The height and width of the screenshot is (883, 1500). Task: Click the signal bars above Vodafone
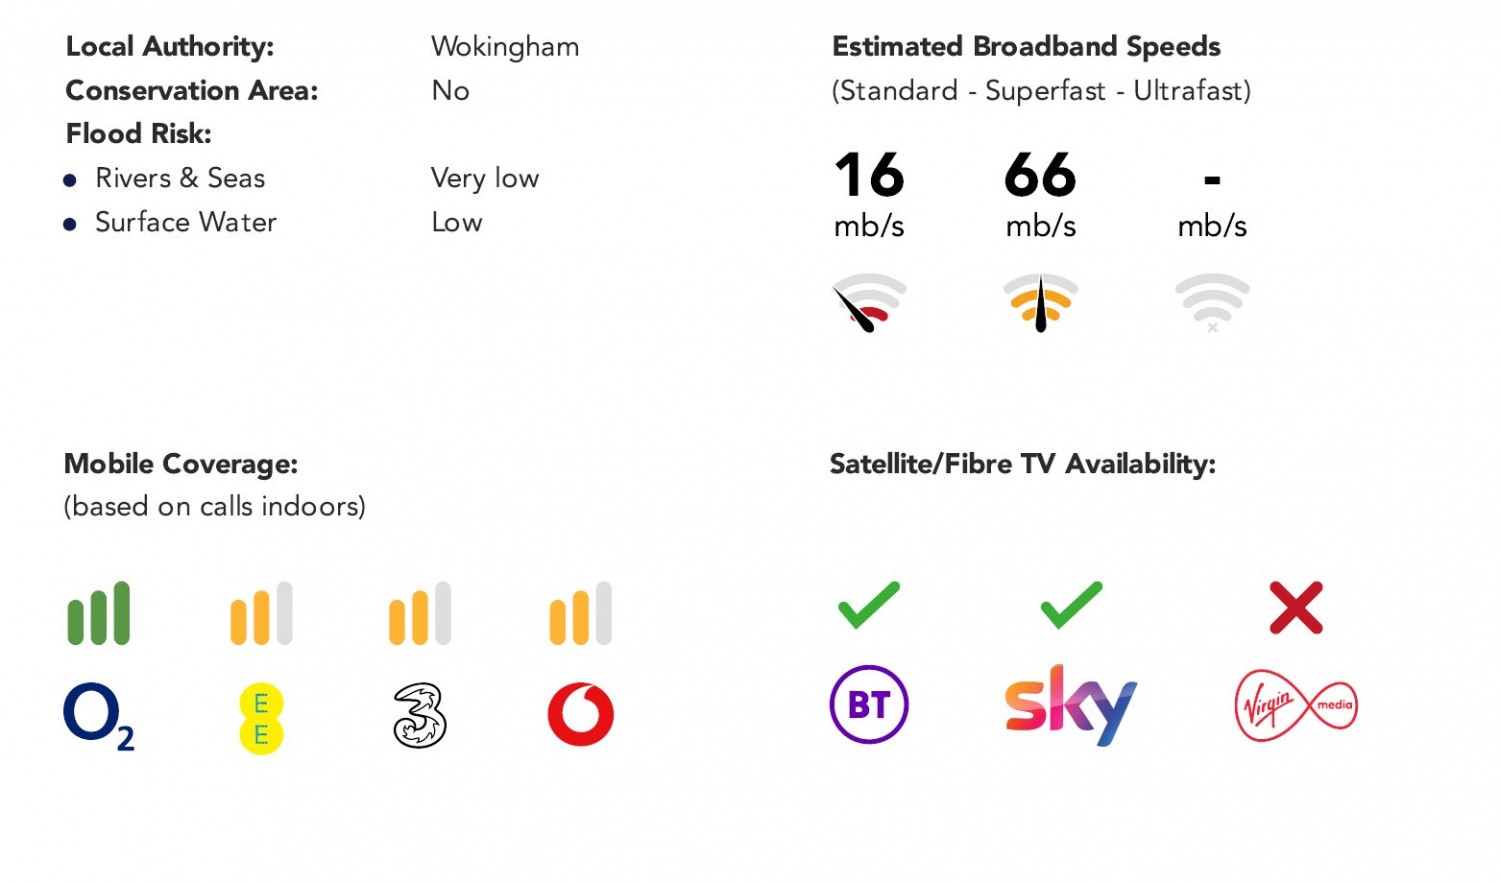(x=581, y=613)
